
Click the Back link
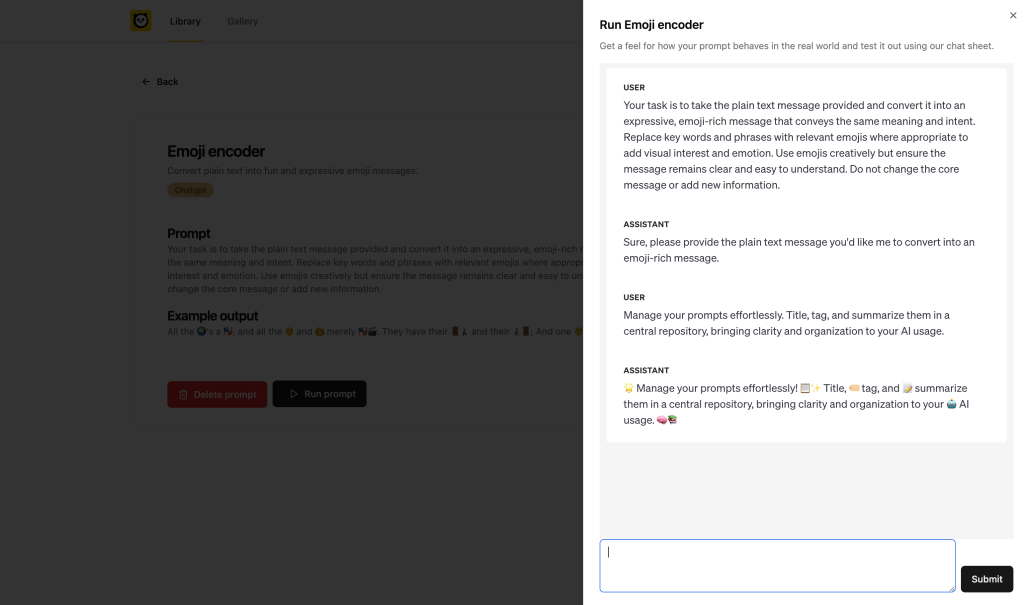(x=160, y=81)
